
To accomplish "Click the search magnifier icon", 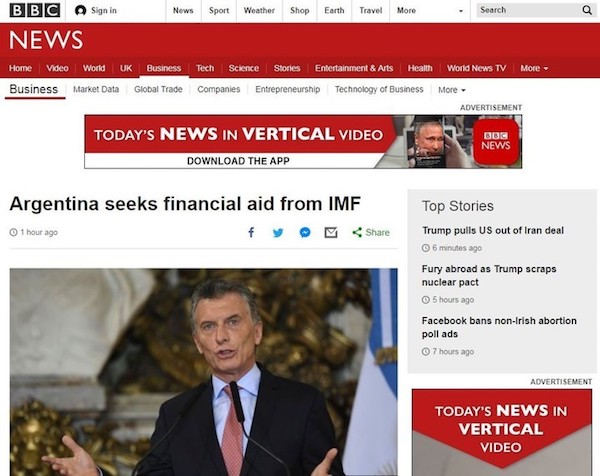I will click(586, 10).
